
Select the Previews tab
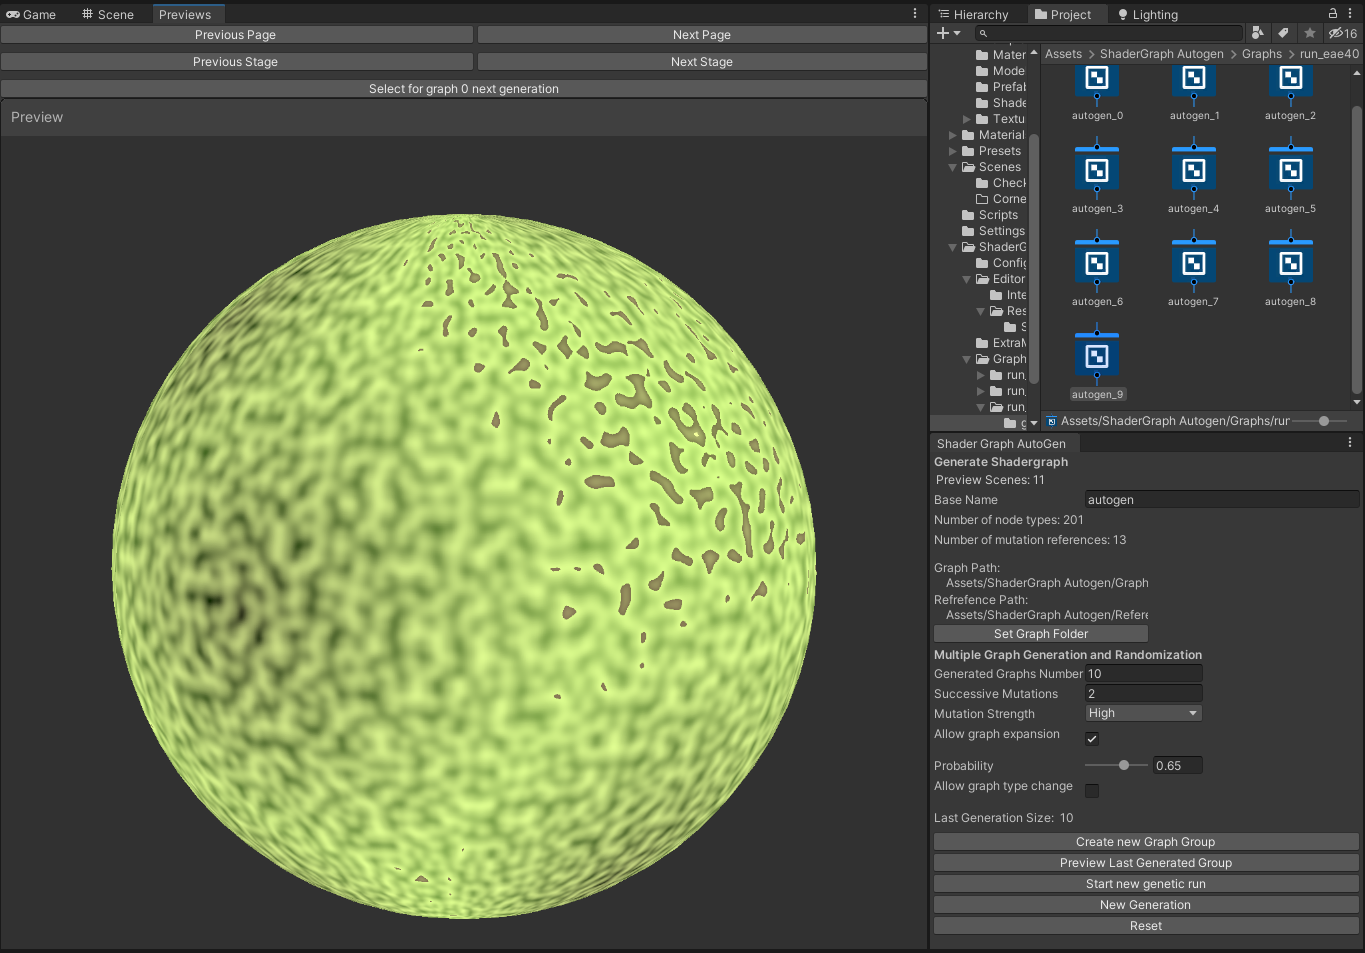[186, 14]
